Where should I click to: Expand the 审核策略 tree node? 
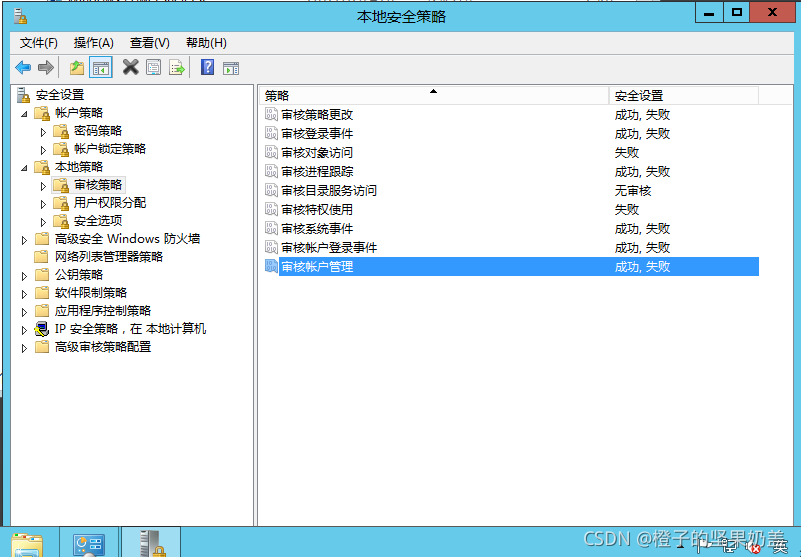point(43,186)
